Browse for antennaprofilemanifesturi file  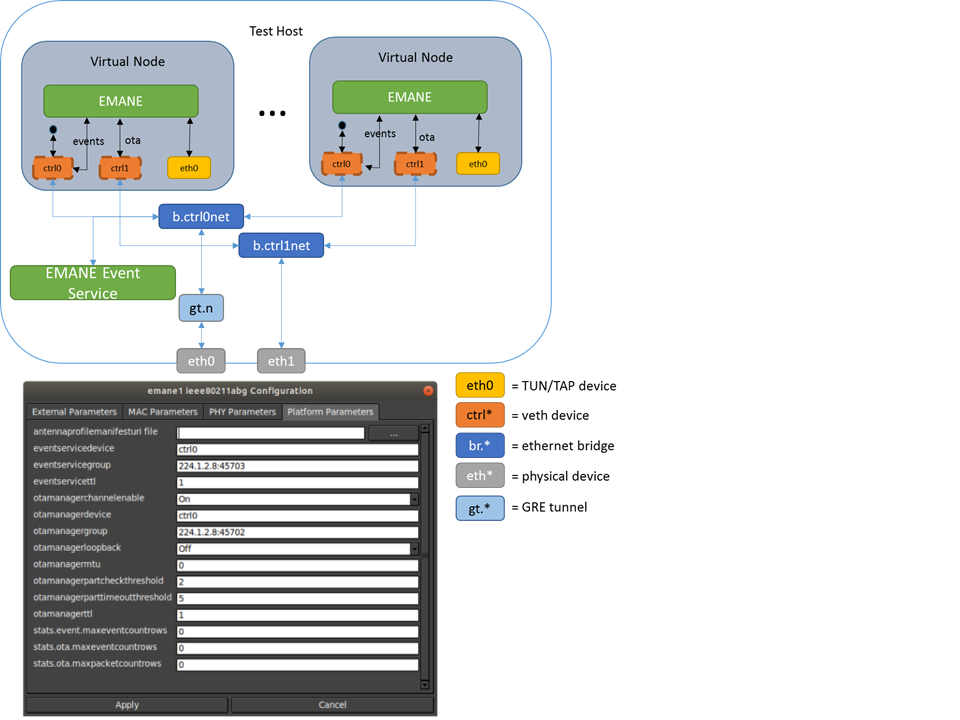(x=394, y=433)
